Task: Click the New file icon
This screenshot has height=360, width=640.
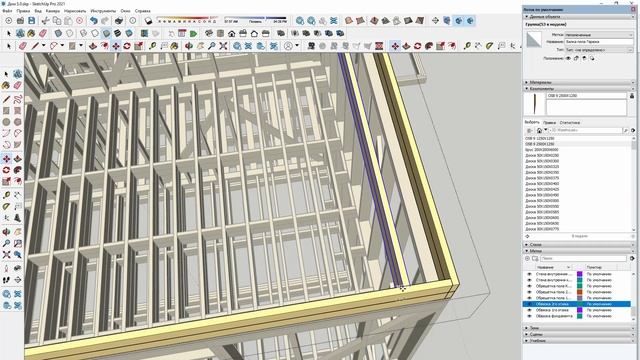Action: (x=9, y=20)
